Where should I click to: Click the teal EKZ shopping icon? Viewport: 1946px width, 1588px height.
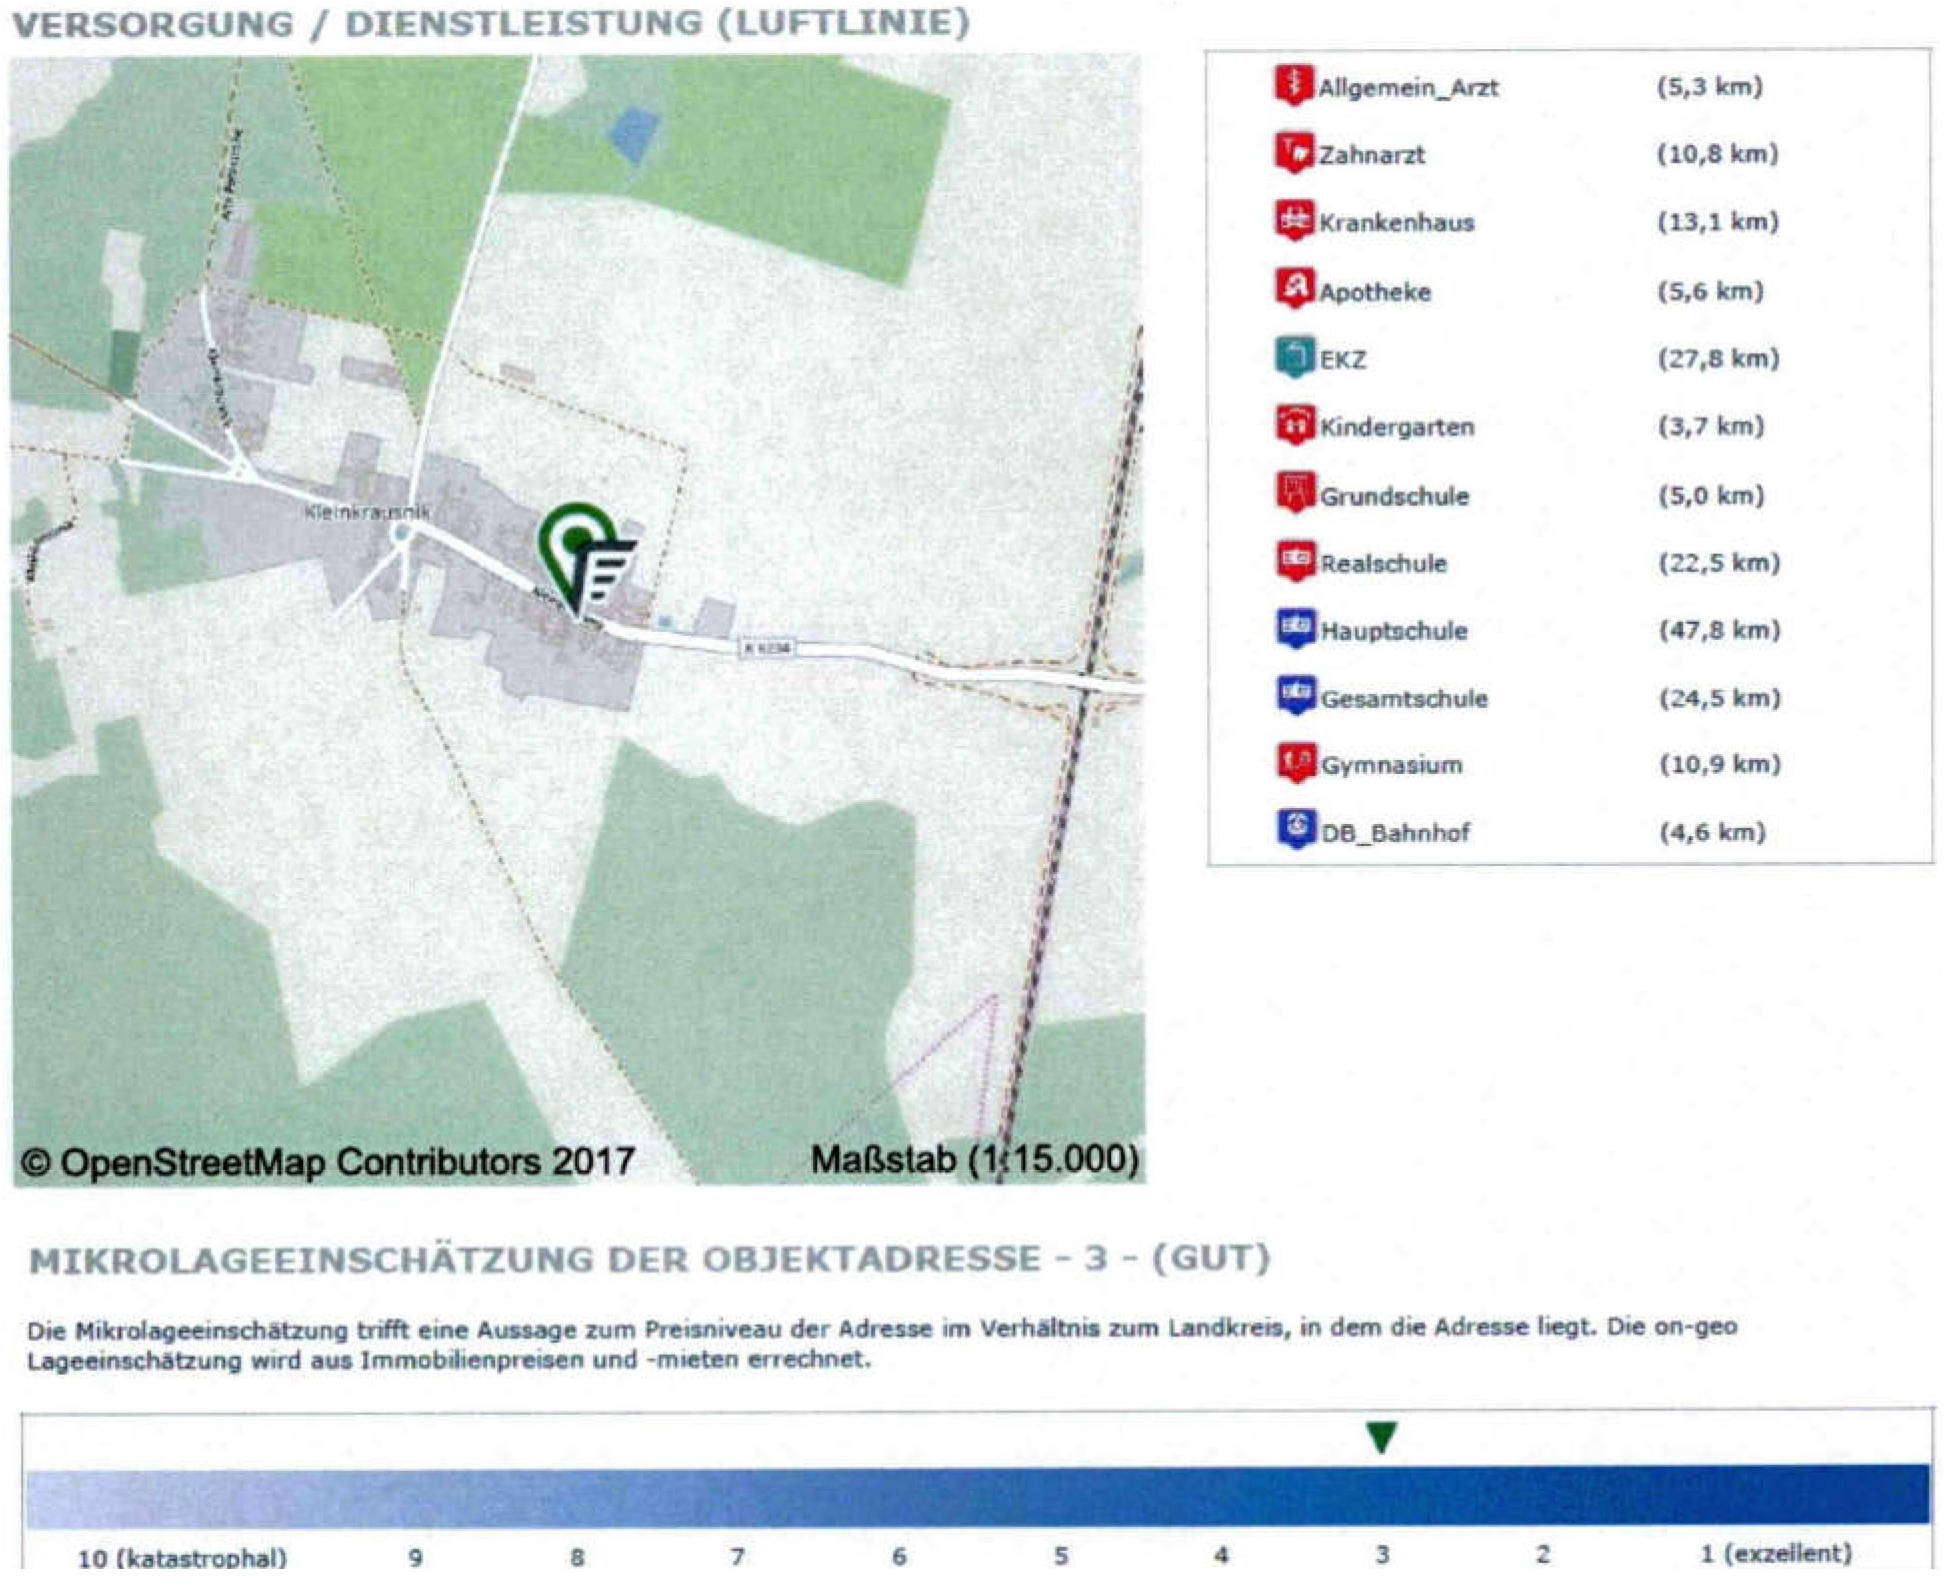(1294, 357)
